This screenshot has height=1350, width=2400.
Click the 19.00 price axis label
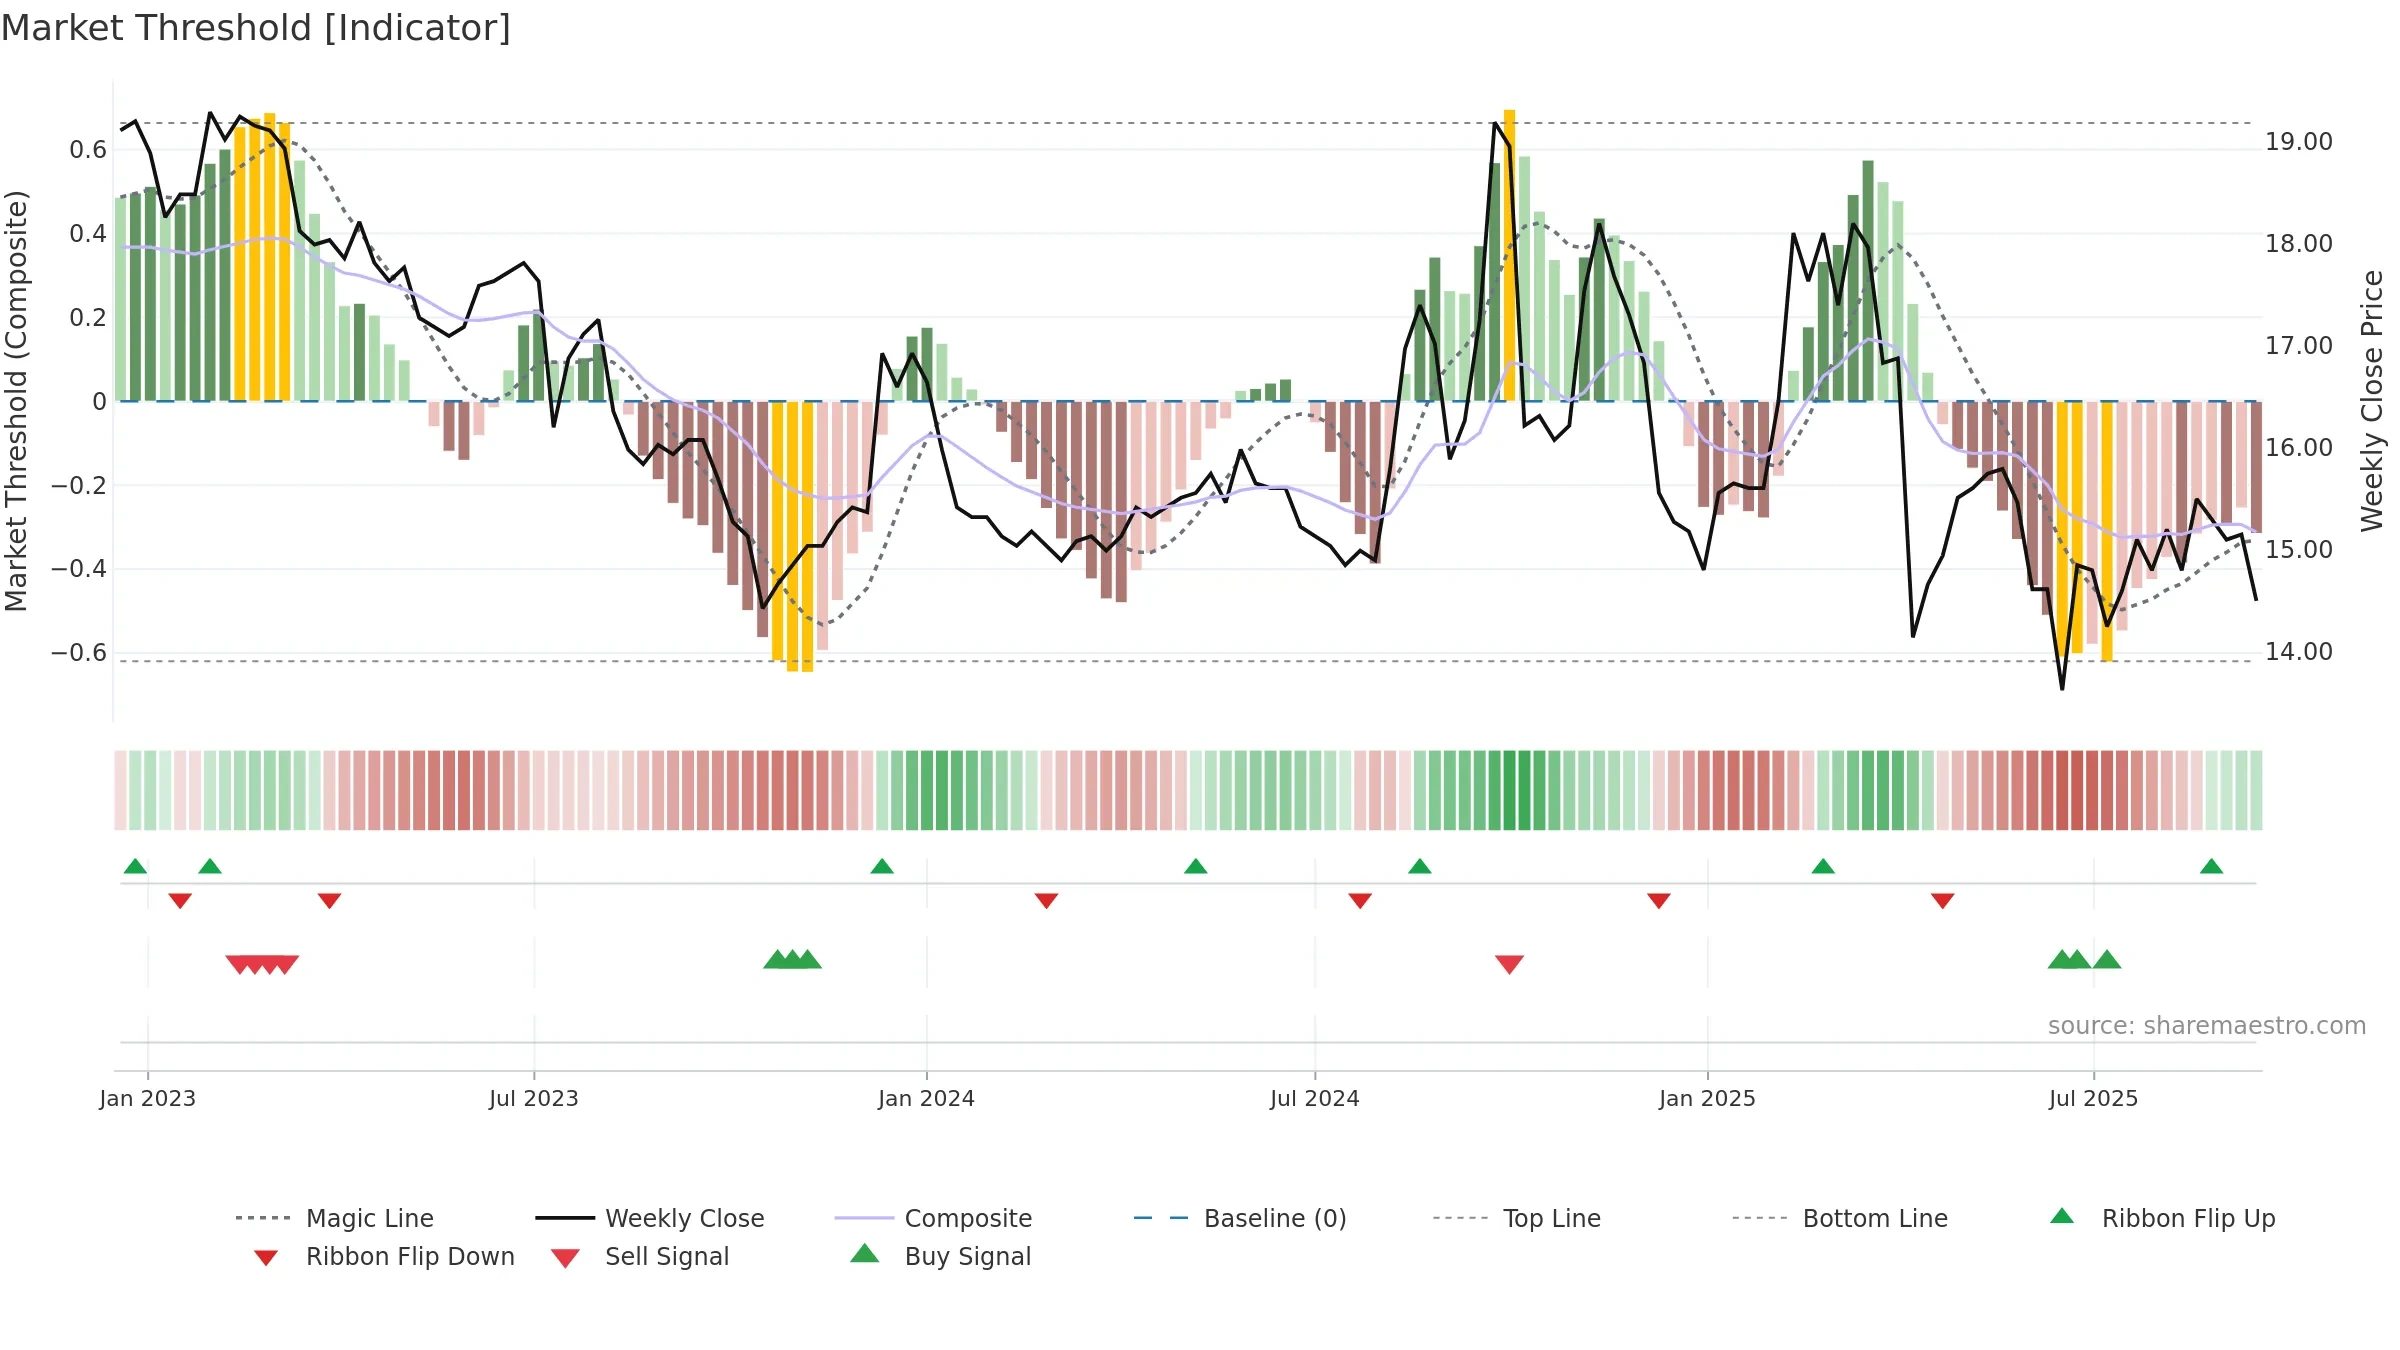pyautogui.click(x=2298, y=142)
